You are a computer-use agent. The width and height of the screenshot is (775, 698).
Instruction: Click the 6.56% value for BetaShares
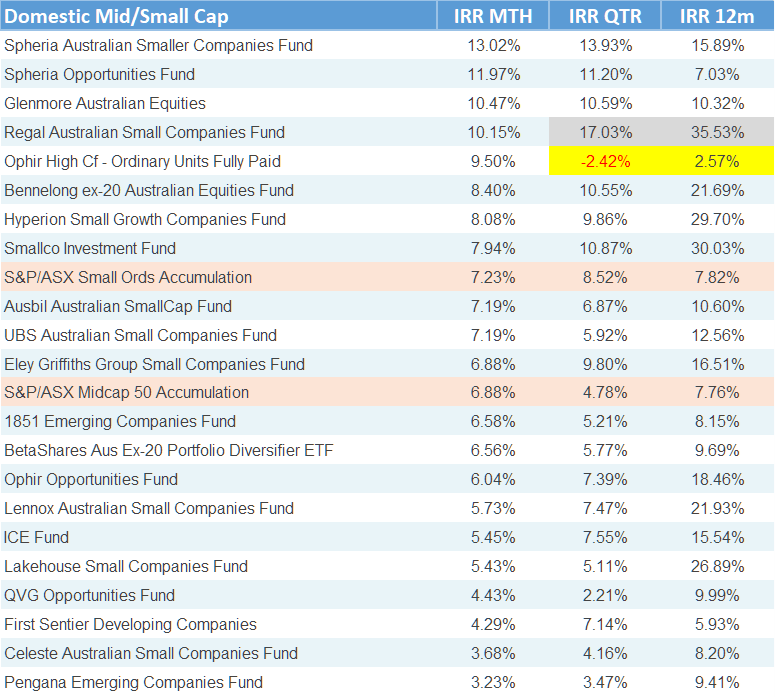tap(493, 450)
